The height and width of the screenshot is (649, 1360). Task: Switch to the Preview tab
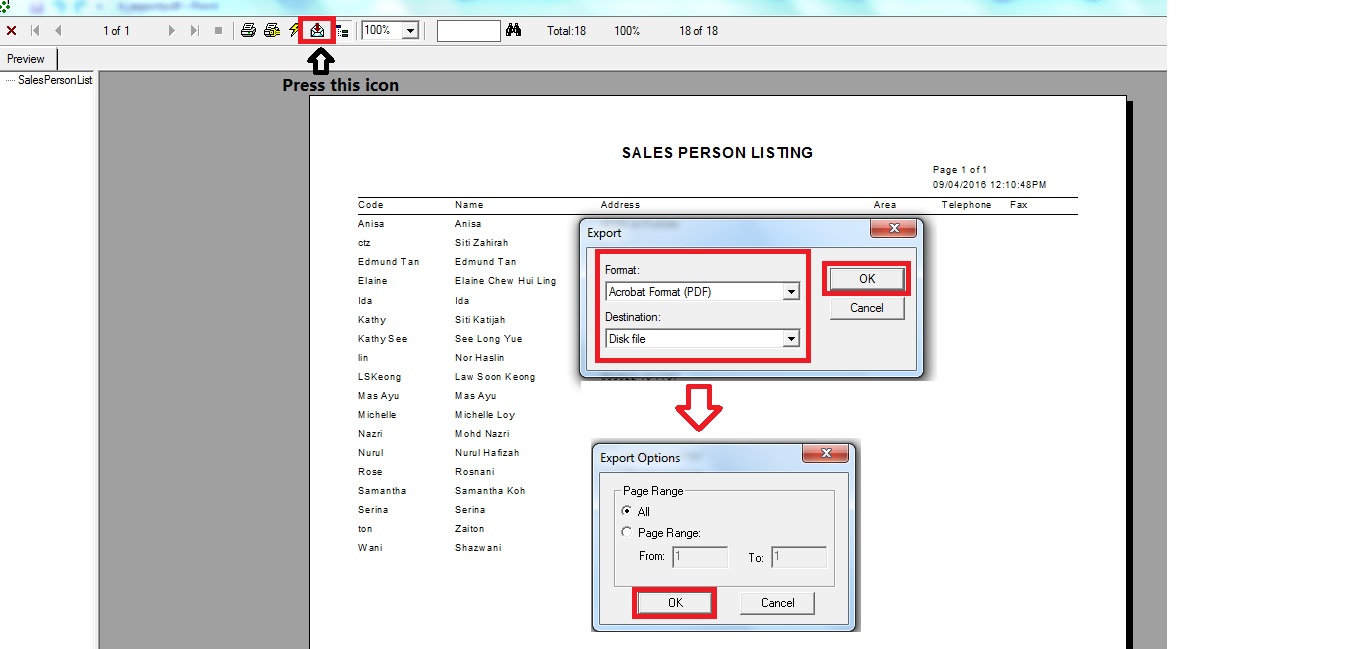pyautogui.click(x=27, y=59)
